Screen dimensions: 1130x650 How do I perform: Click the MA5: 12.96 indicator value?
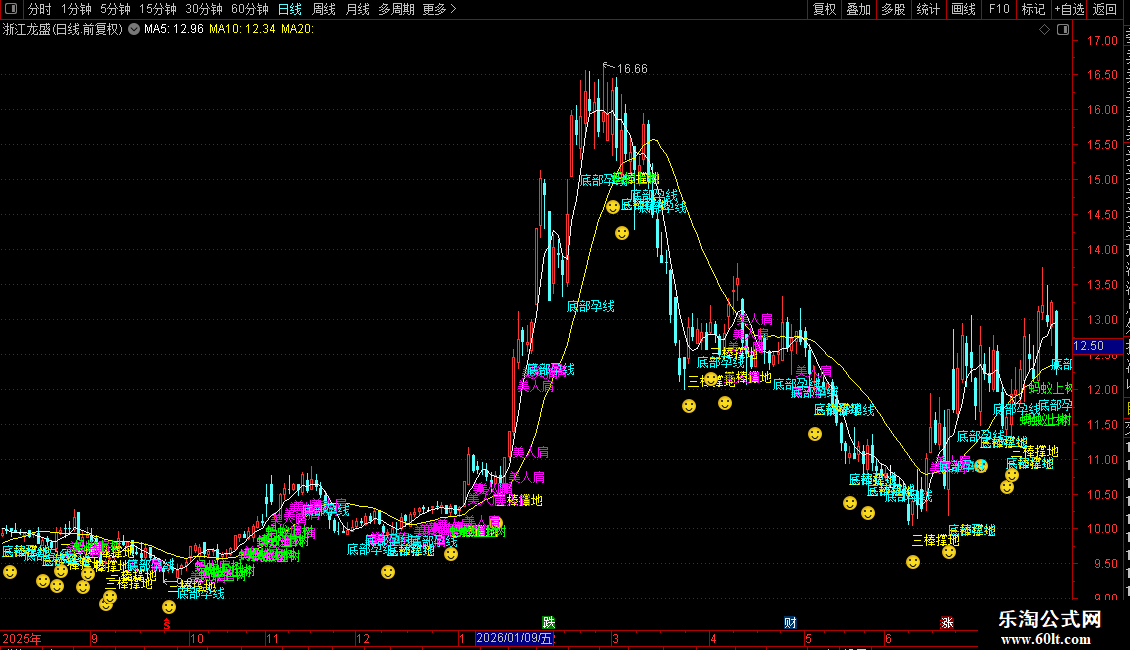click(174, 29)
